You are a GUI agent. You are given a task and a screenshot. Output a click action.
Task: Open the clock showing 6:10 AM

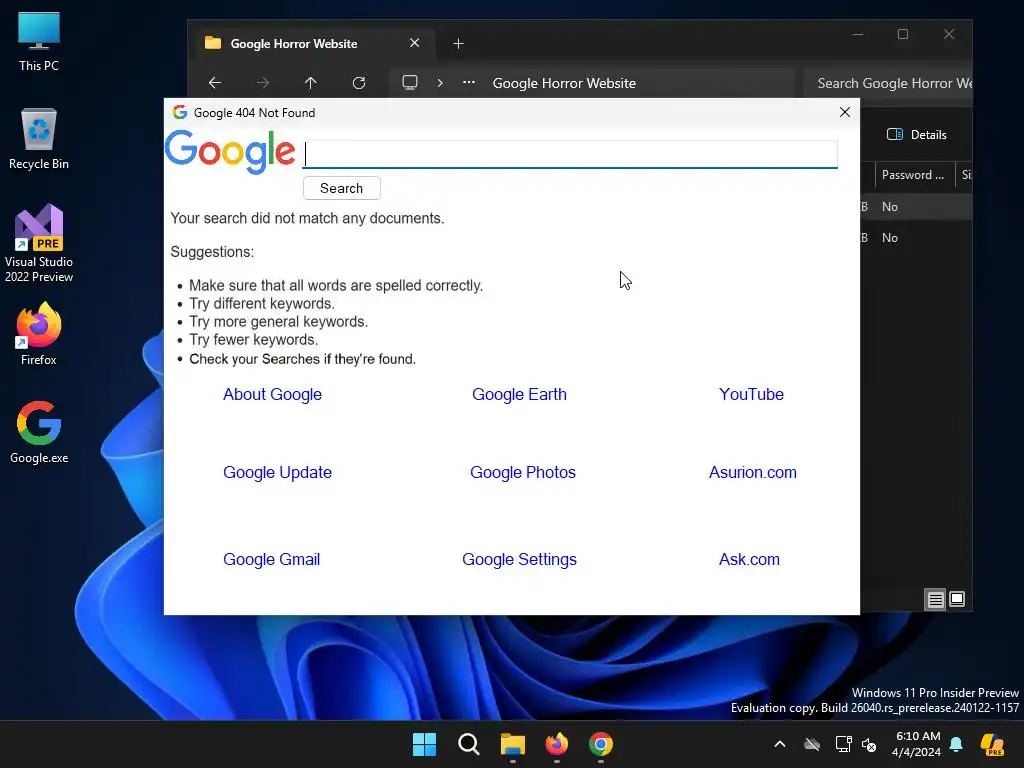click(x=917, y=744)
